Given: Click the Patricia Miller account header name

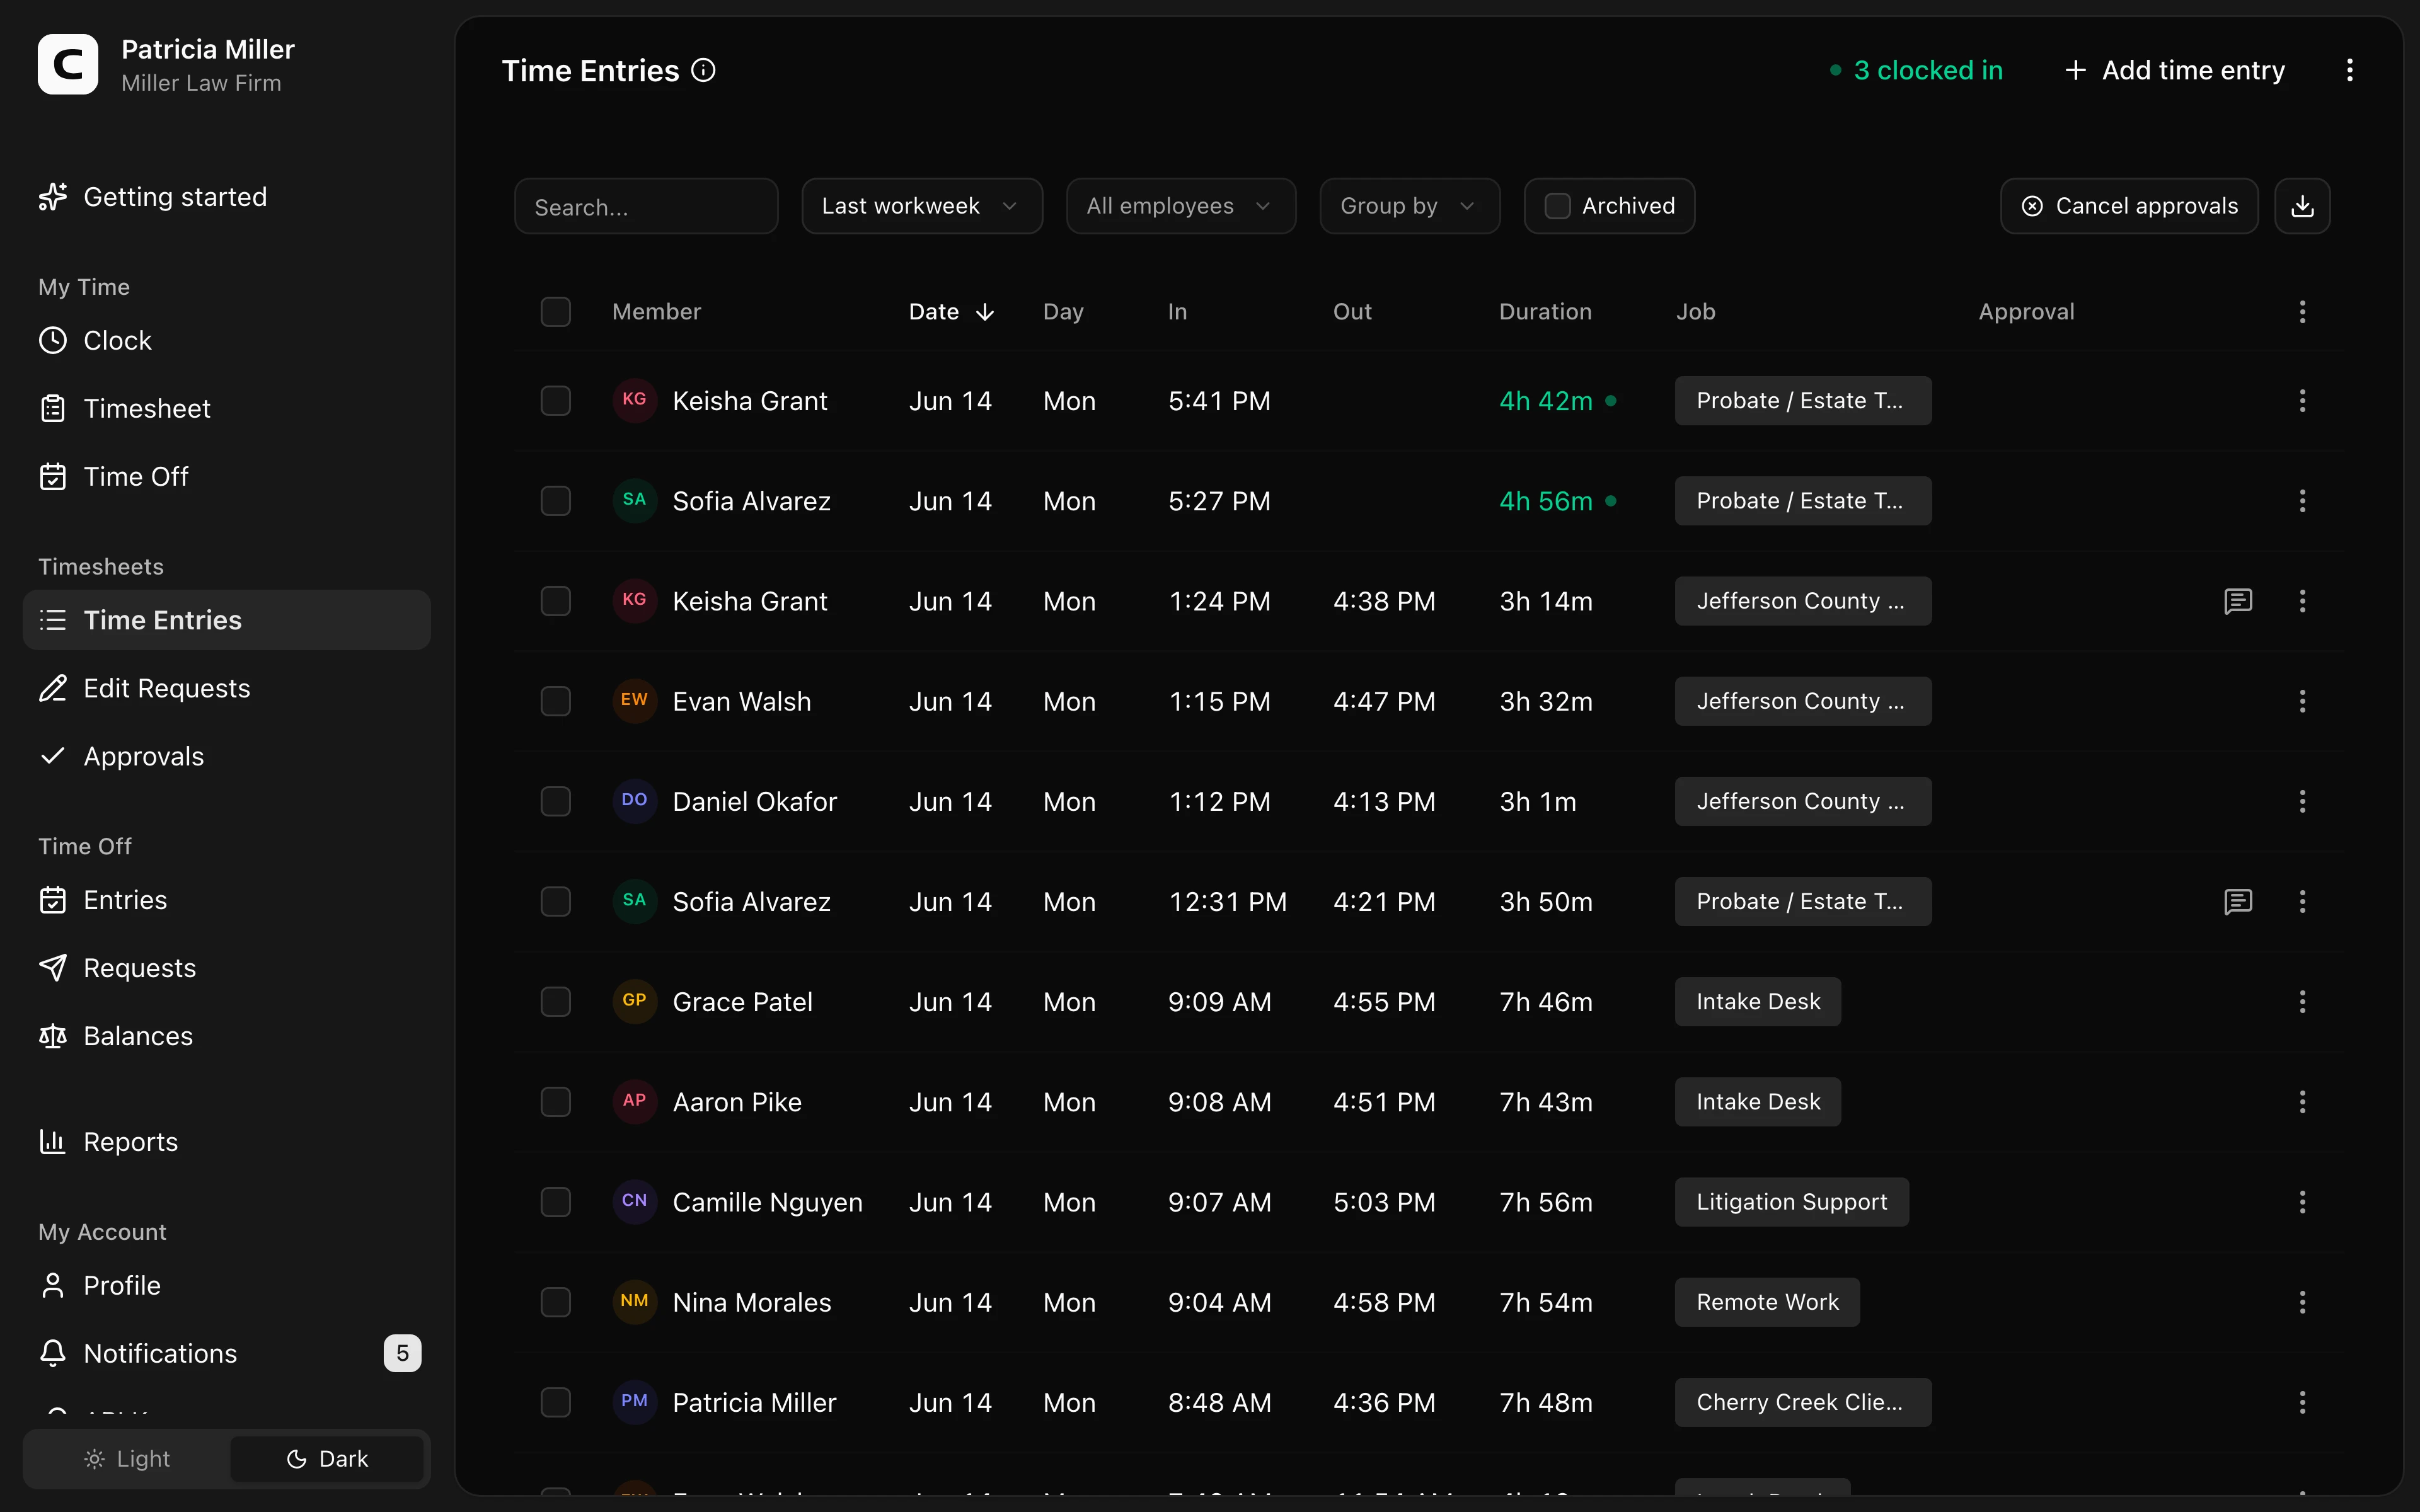Looking at the screenshot, I should 208,49.
